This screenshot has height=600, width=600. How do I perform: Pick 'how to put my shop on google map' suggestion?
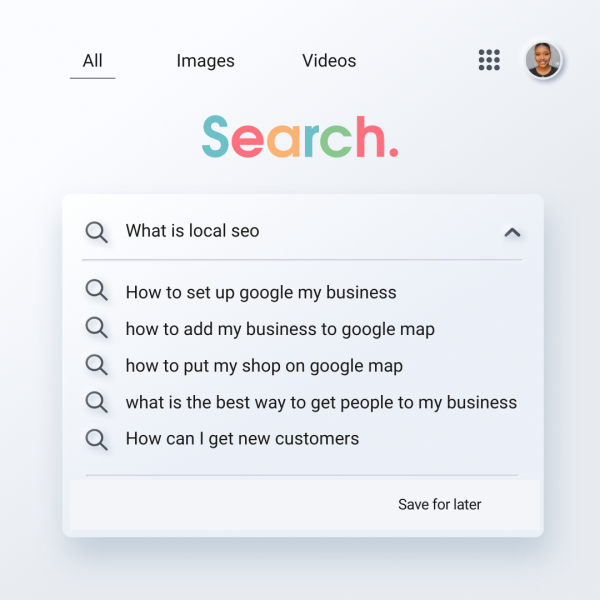[x=264, y=366]
